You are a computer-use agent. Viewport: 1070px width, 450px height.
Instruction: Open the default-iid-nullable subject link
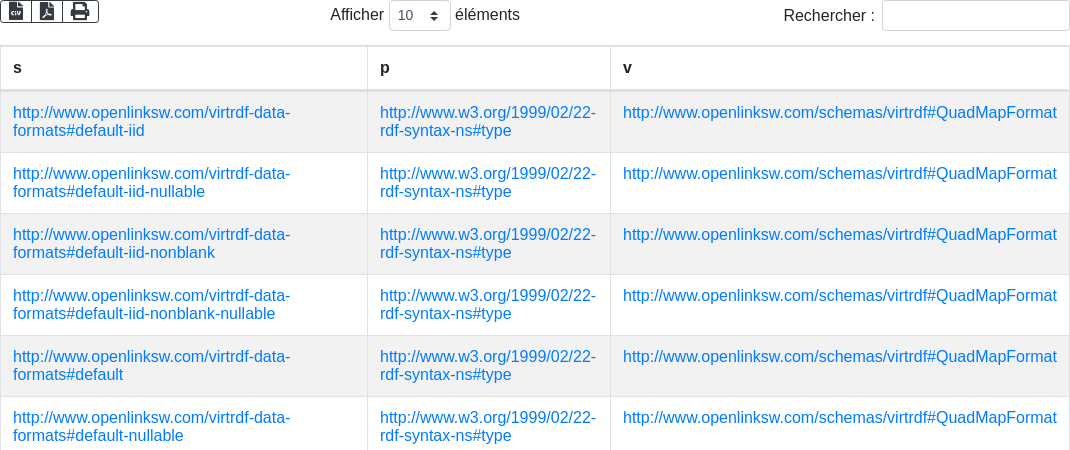click(x=151, y=182)
